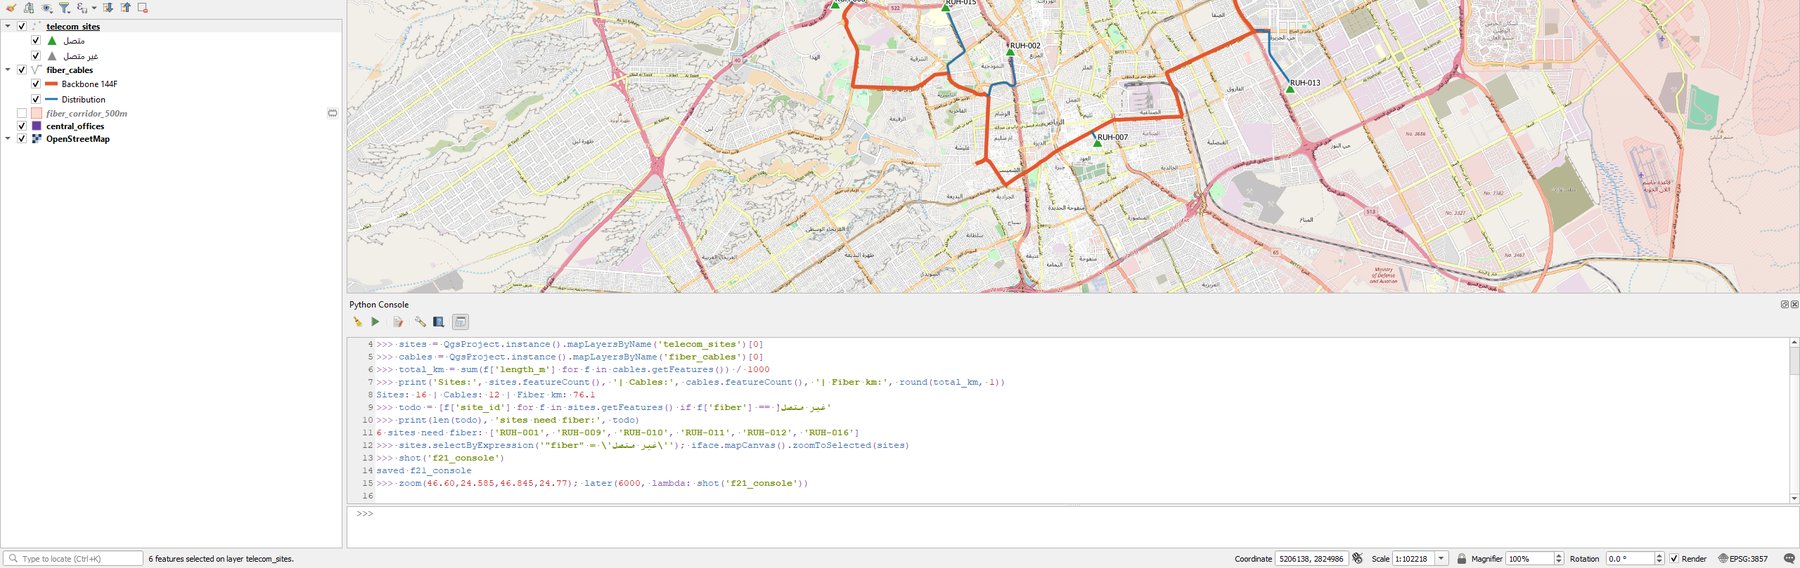
Task: Select the central_offices layer name
Action: [x=75, y=126]
